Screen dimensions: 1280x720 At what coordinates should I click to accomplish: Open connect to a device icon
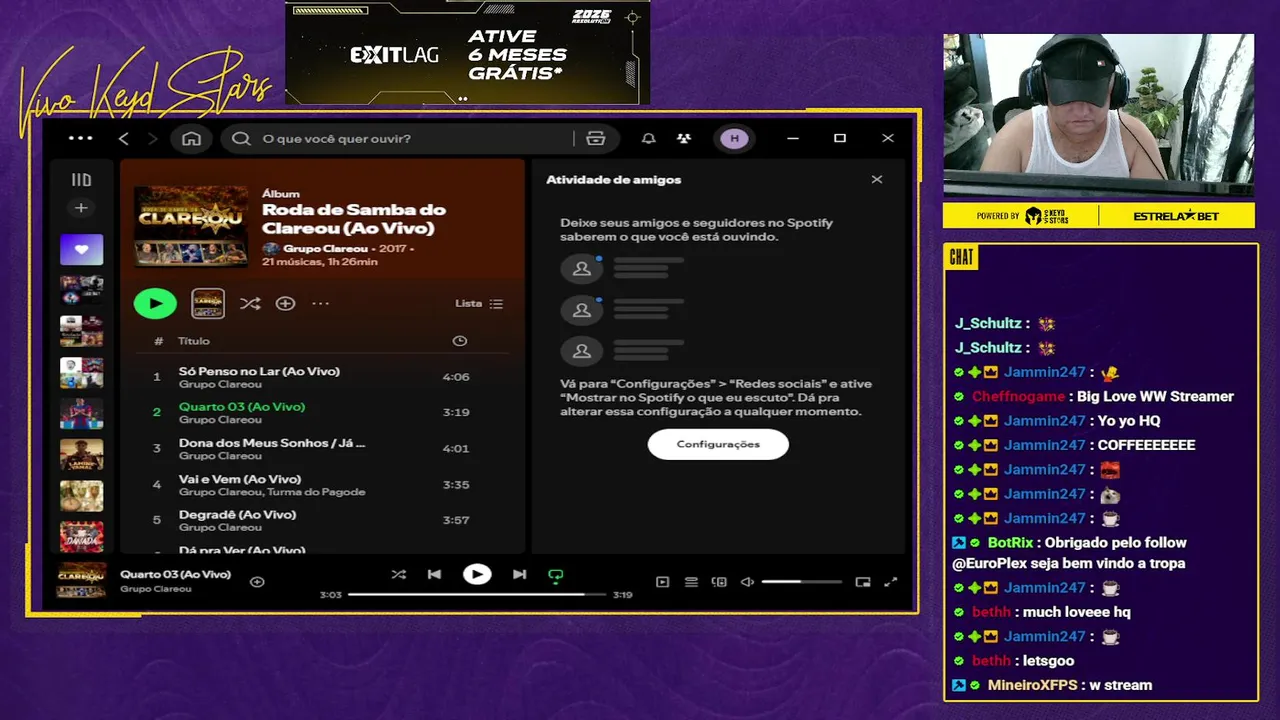click(719, 582)
